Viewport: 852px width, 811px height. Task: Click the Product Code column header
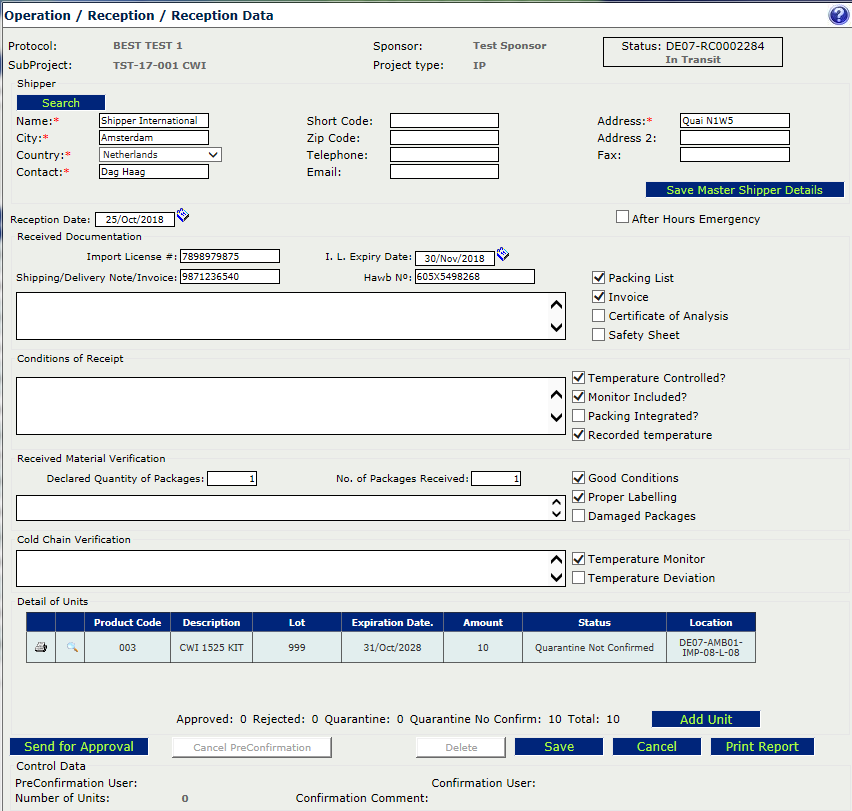pos(127,622)
